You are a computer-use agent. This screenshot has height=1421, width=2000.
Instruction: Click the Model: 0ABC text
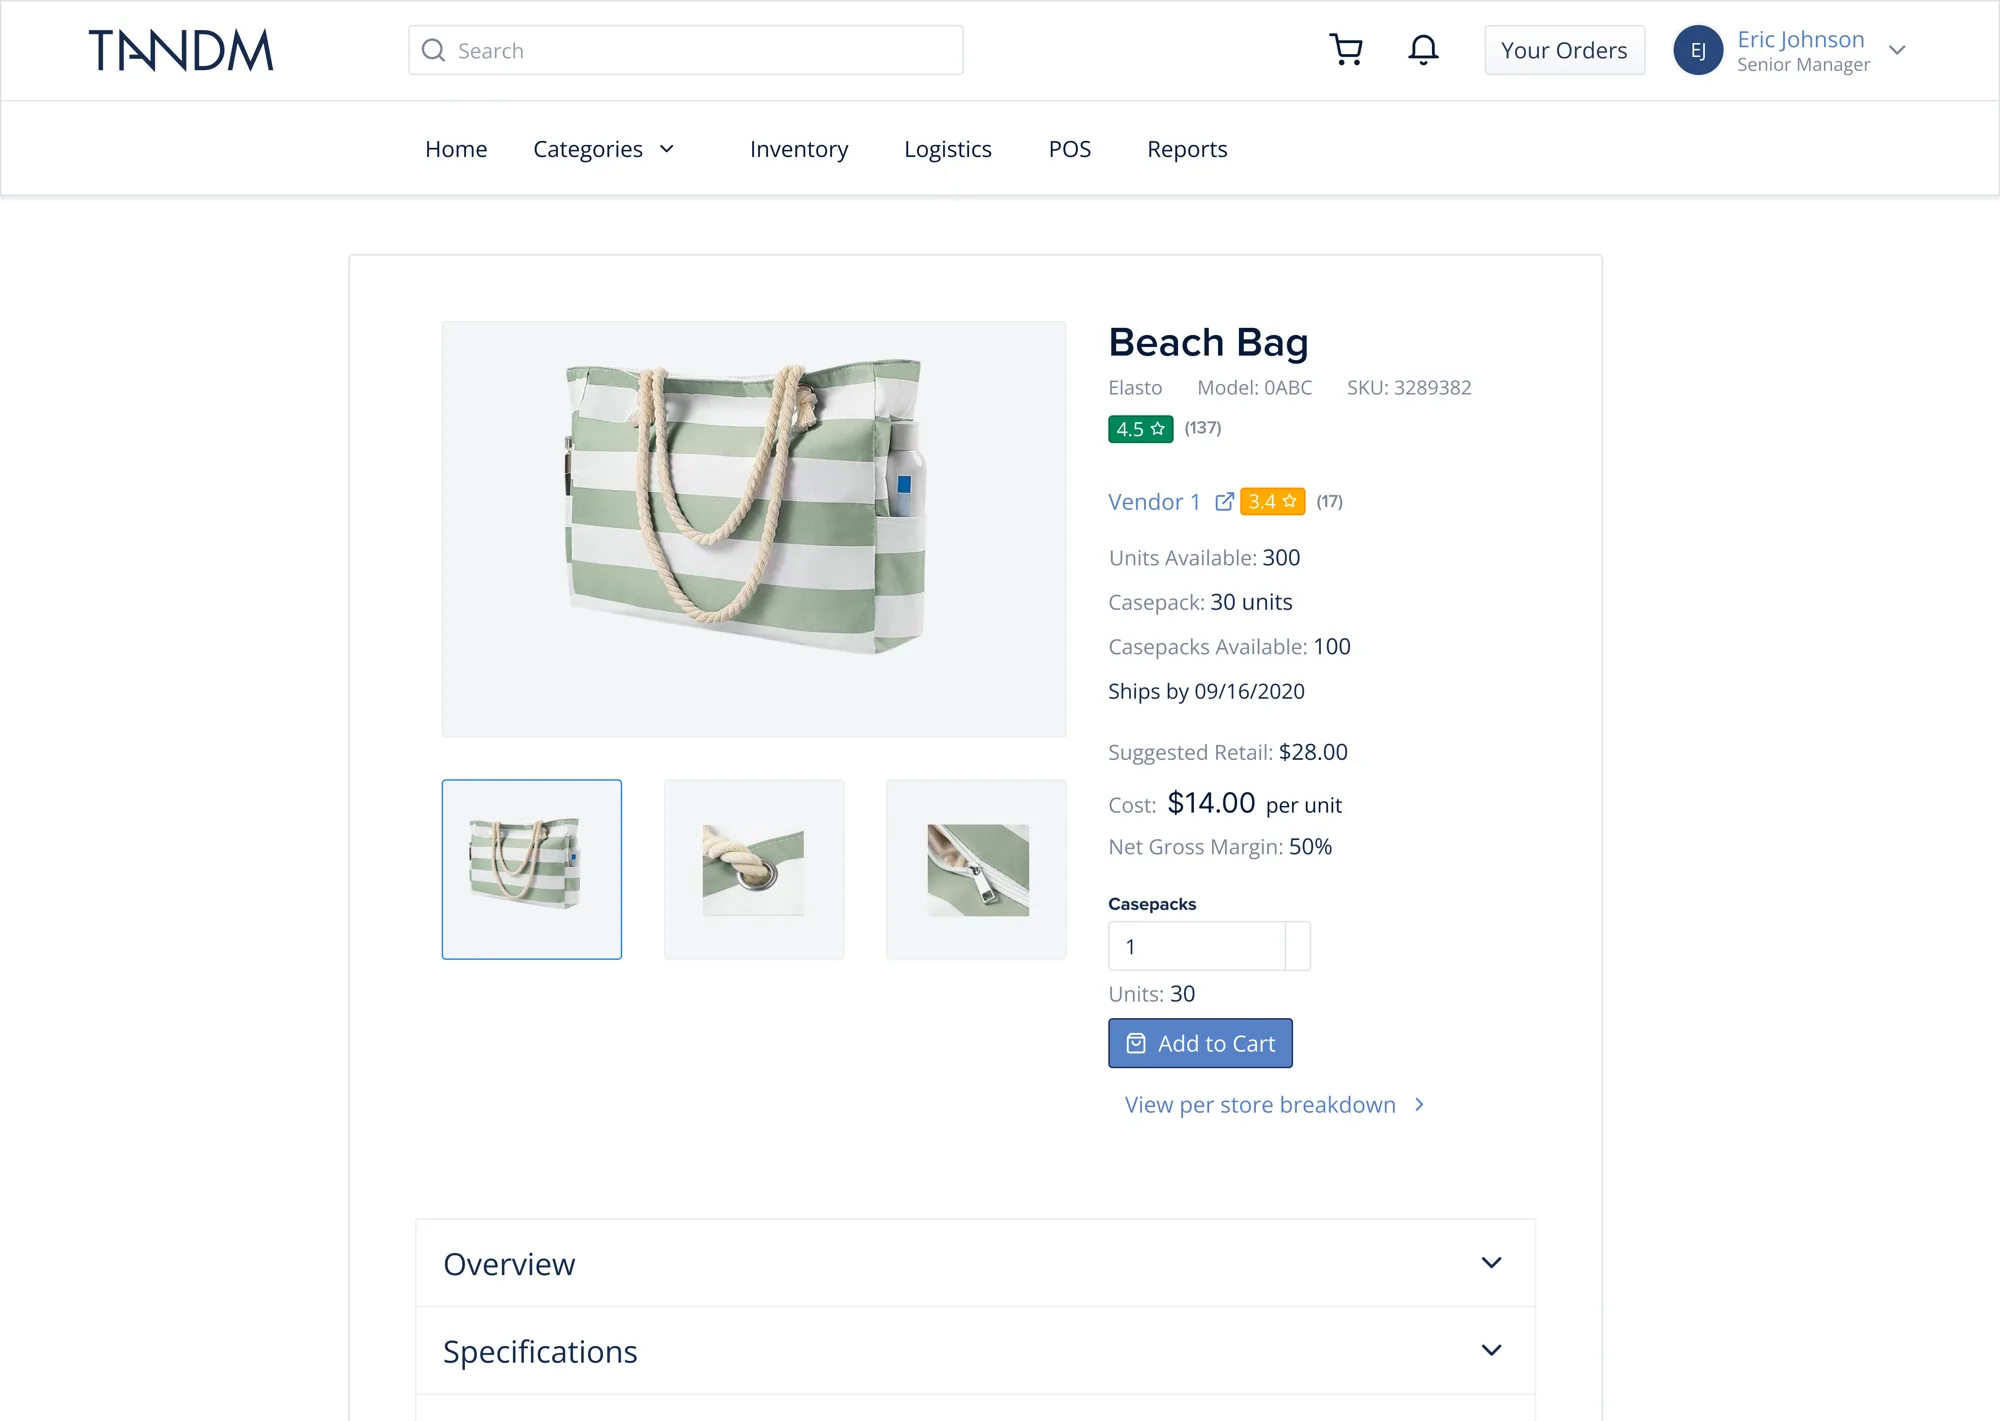point(1255,387)
